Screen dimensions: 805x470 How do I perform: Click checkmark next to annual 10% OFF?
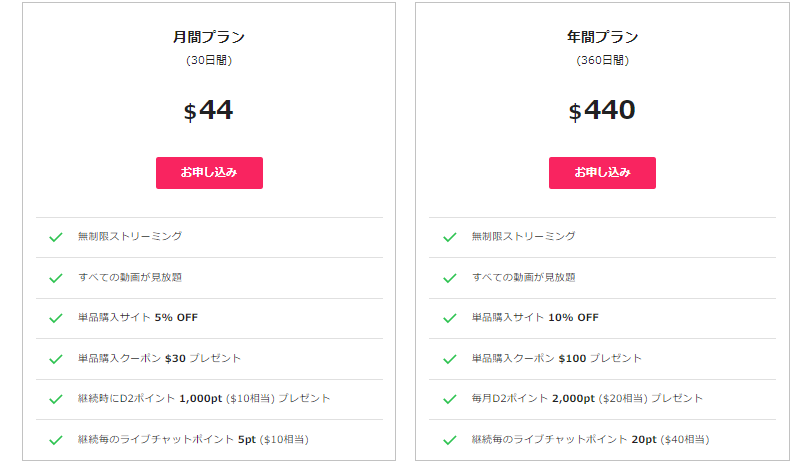click(450, 318)
